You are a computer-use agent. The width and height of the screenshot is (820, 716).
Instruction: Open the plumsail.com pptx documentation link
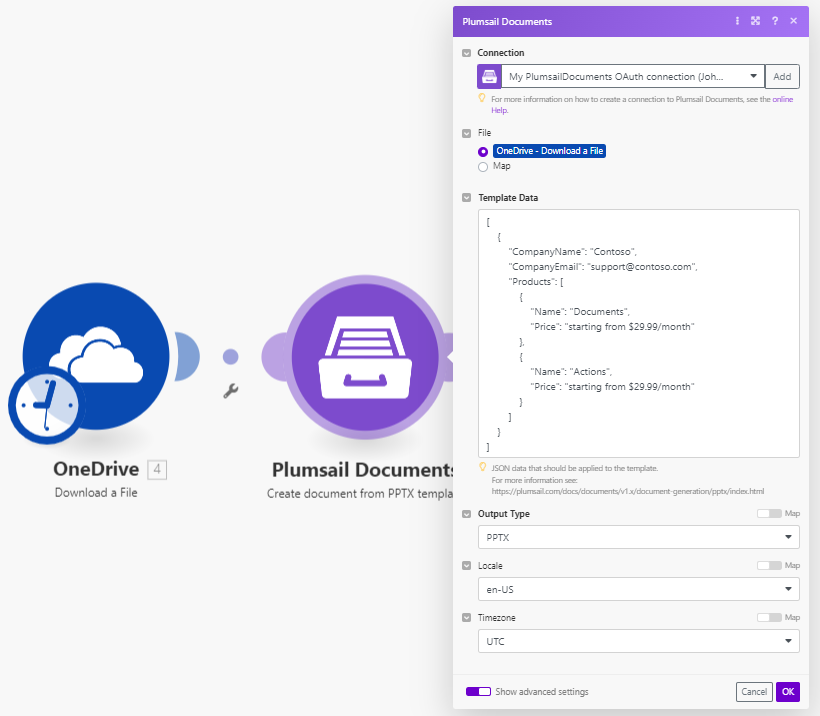coord(628,491)
